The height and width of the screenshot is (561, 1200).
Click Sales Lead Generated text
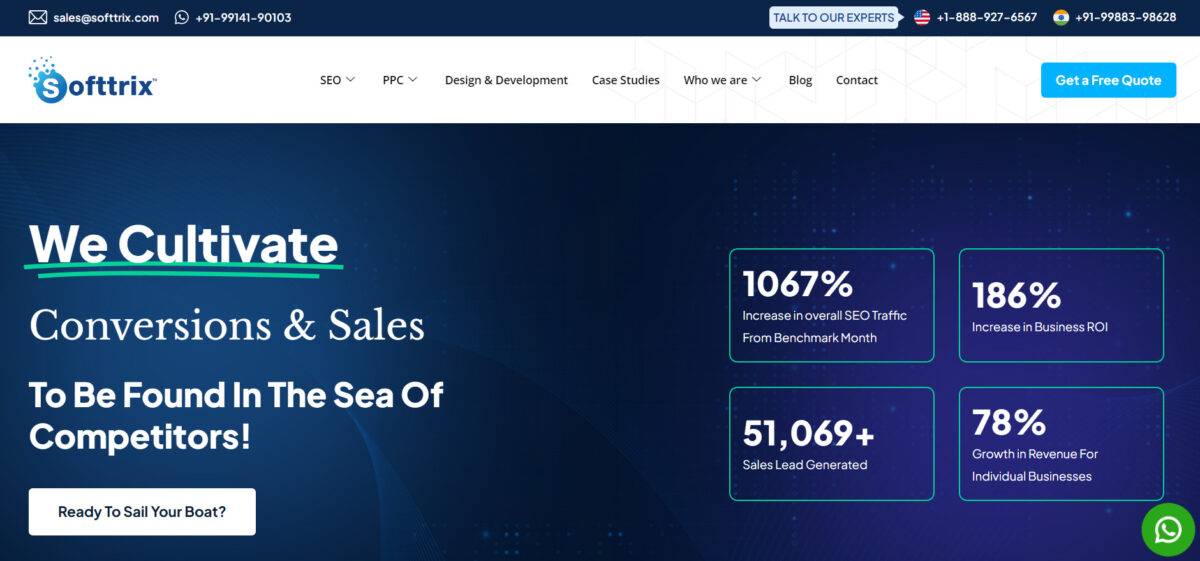805,465
